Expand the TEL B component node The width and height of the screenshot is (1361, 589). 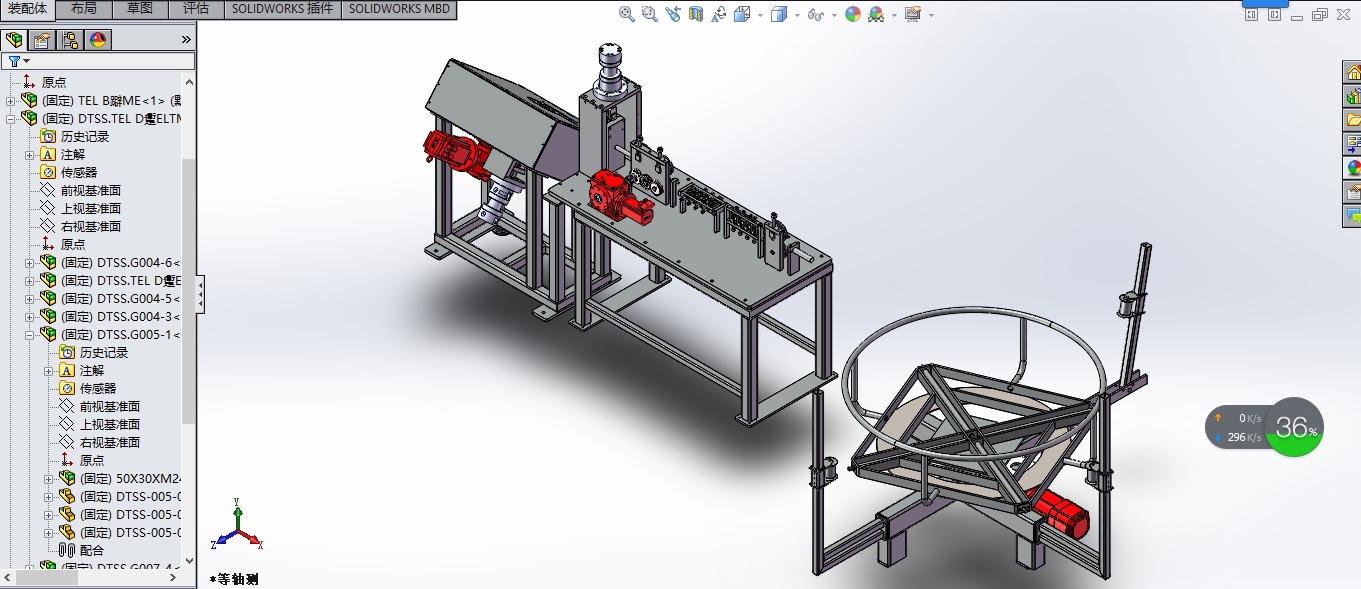pyautogui.click(x=11, y=101)
